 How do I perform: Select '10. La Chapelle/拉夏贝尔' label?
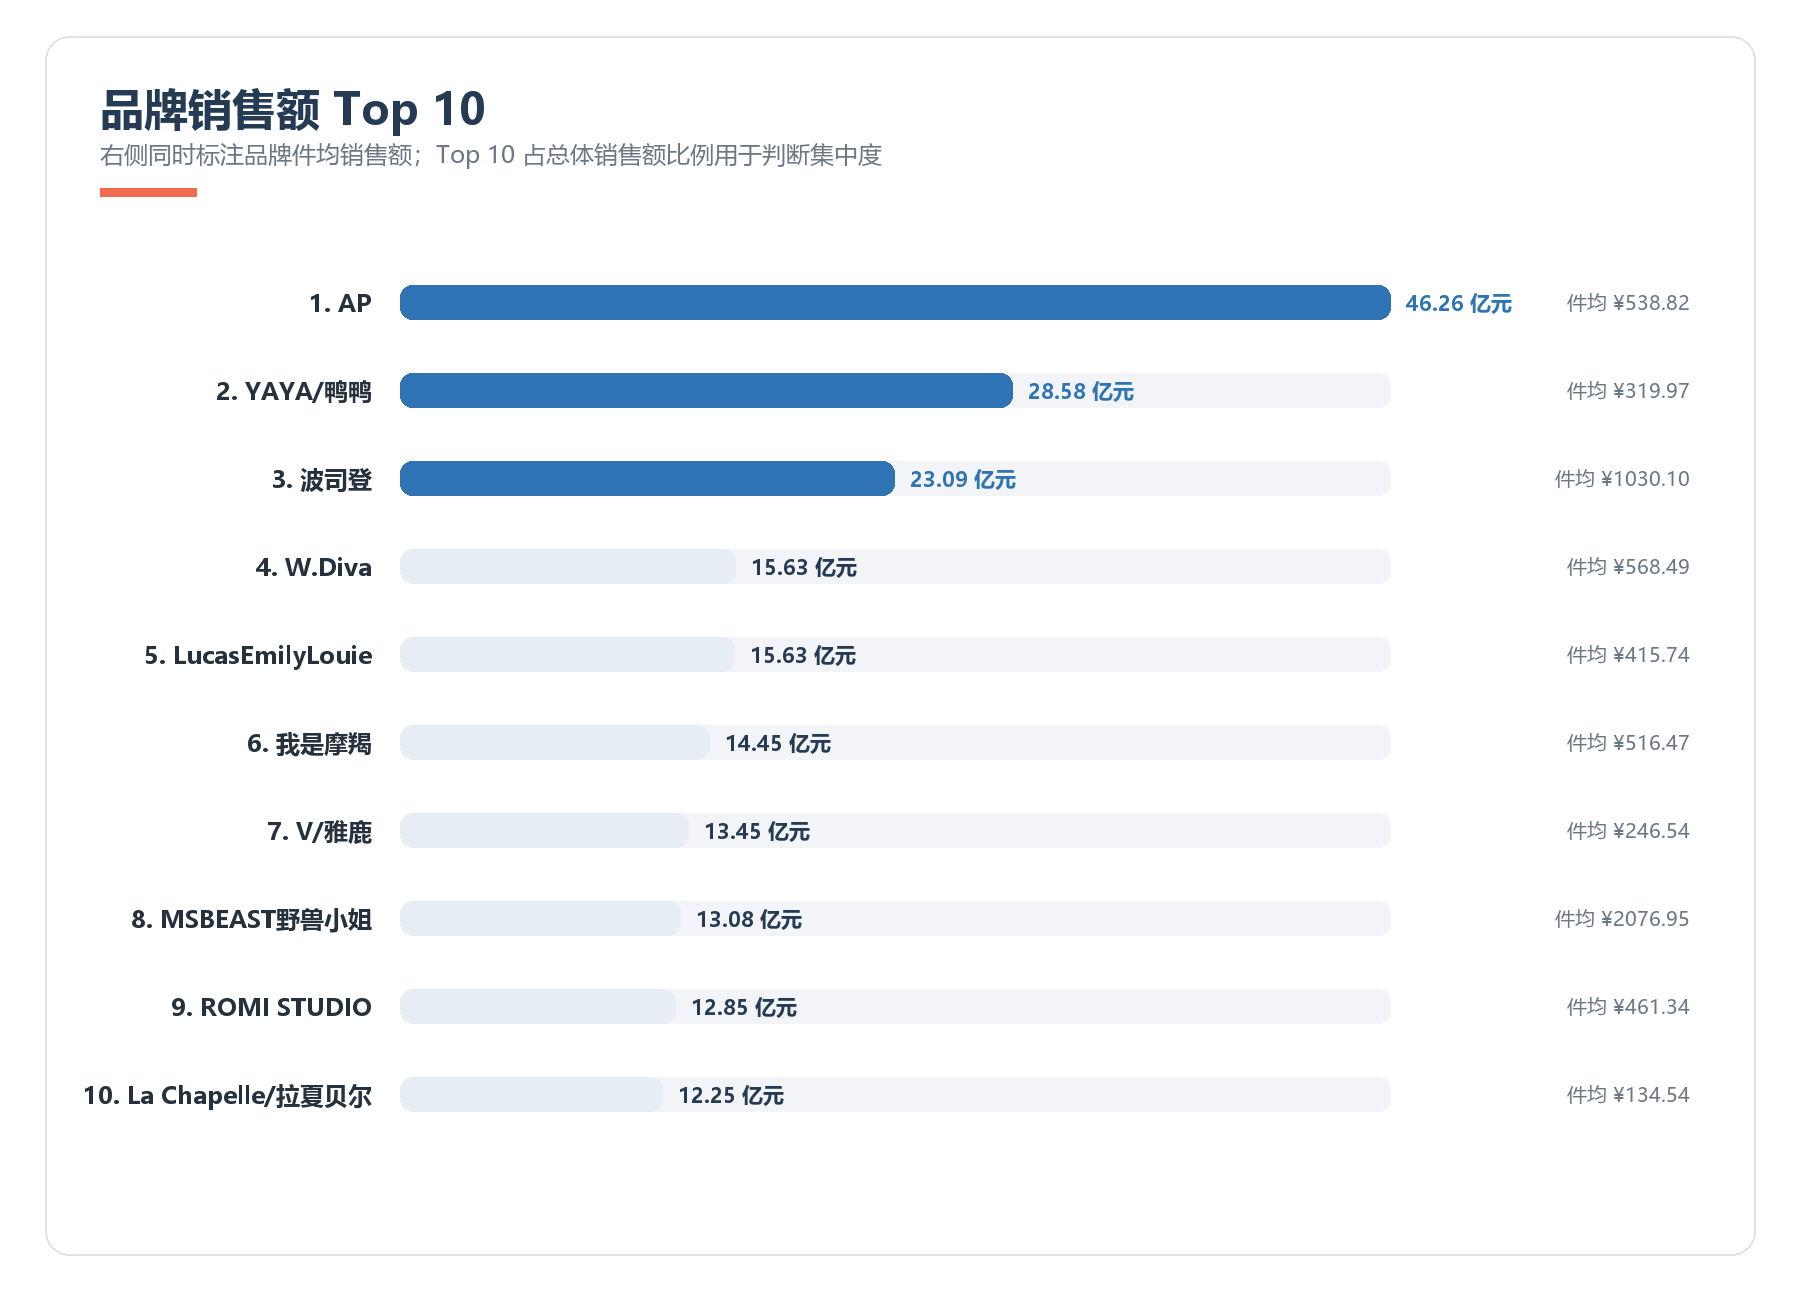coord(227,1095)
